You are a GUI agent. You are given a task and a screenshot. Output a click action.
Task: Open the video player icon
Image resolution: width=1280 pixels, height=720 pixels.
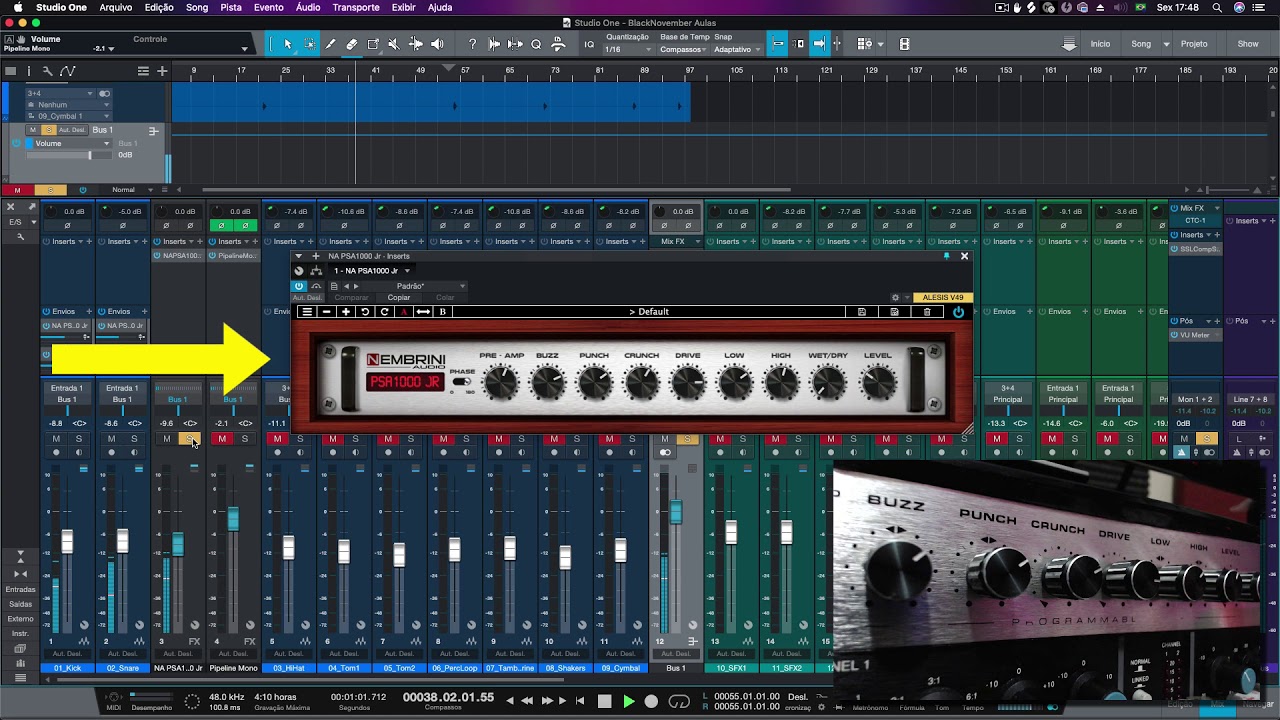[x=905, y=44]
